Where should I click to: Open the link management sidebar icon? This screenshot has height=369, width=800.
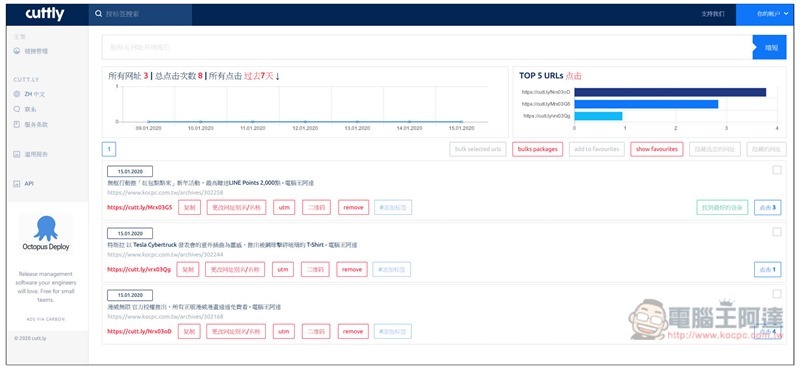(17, 51)
